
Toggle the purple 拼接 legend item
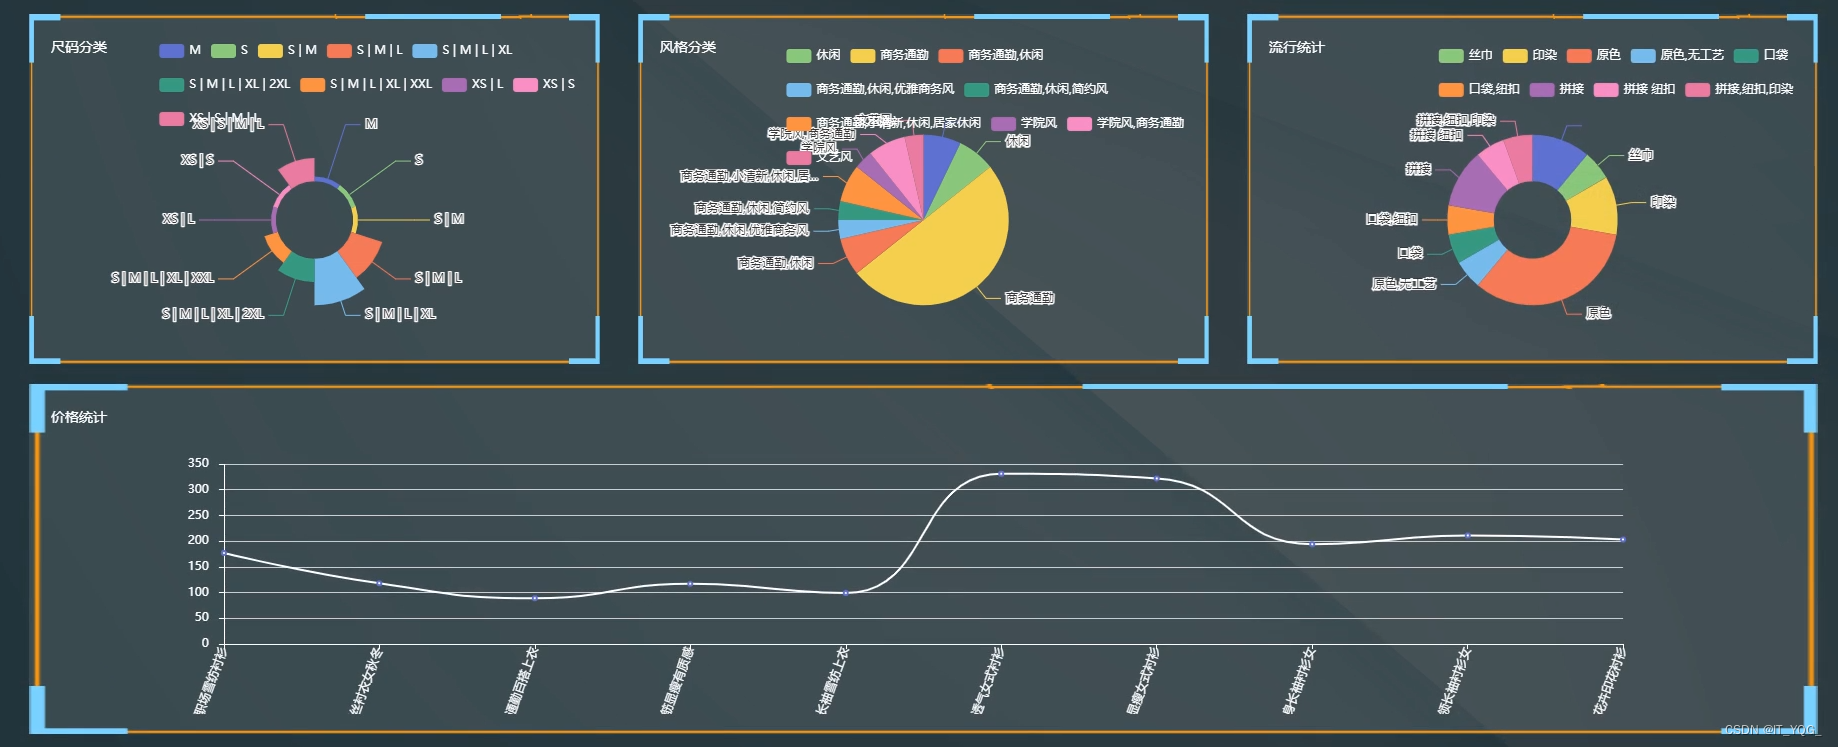point(1556,89)
